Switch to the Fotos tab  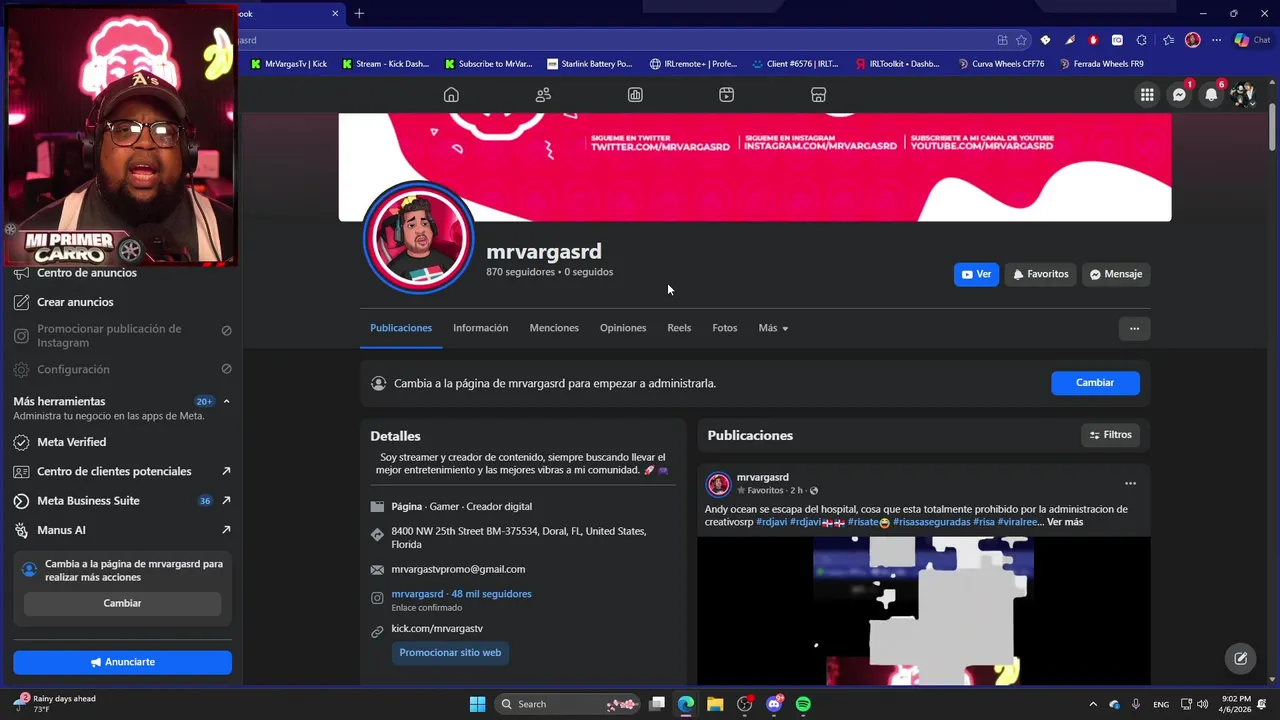[x=725, y=328]
